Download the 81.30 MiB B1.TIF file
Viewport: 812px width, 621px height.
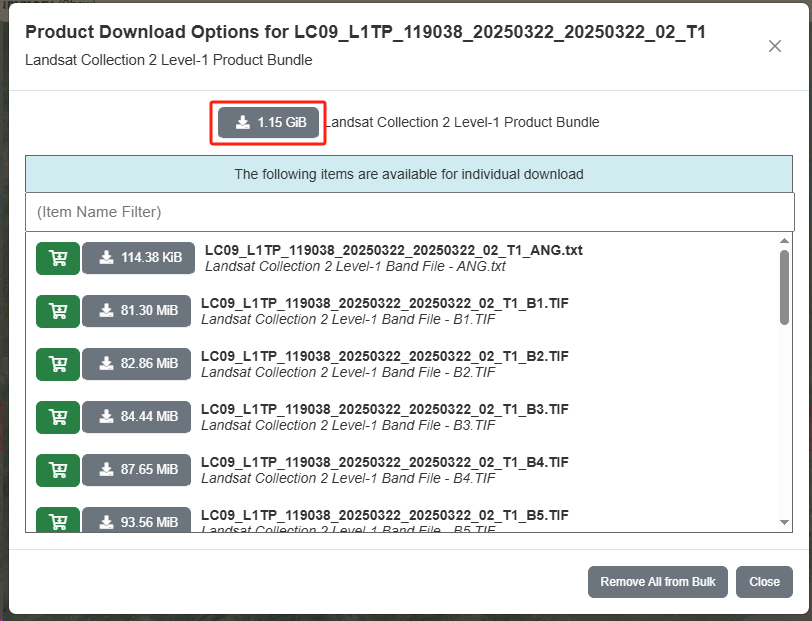137,311
